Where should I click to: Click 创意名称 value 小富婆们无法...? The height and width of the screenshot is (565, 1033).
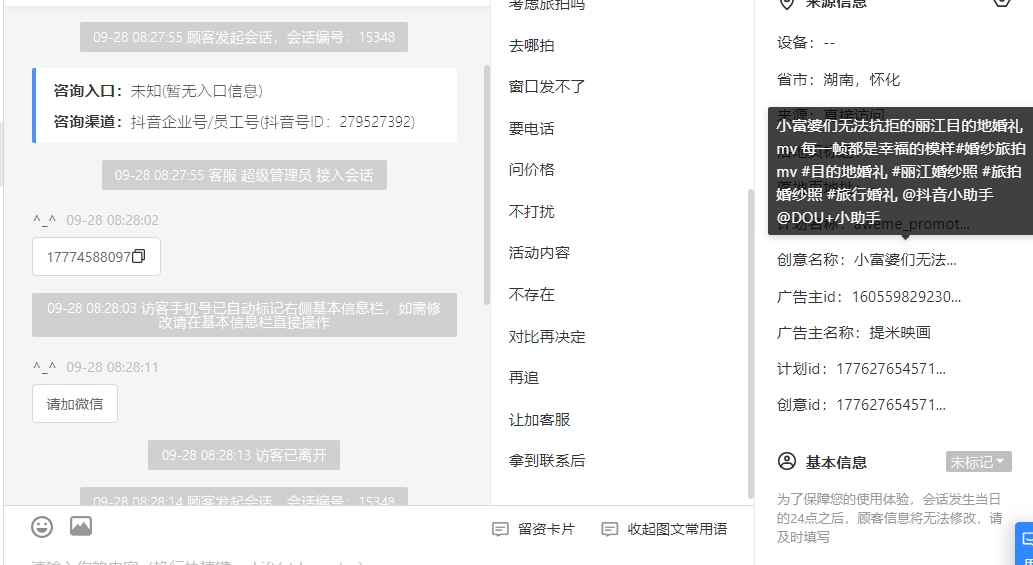click(905, 259)
